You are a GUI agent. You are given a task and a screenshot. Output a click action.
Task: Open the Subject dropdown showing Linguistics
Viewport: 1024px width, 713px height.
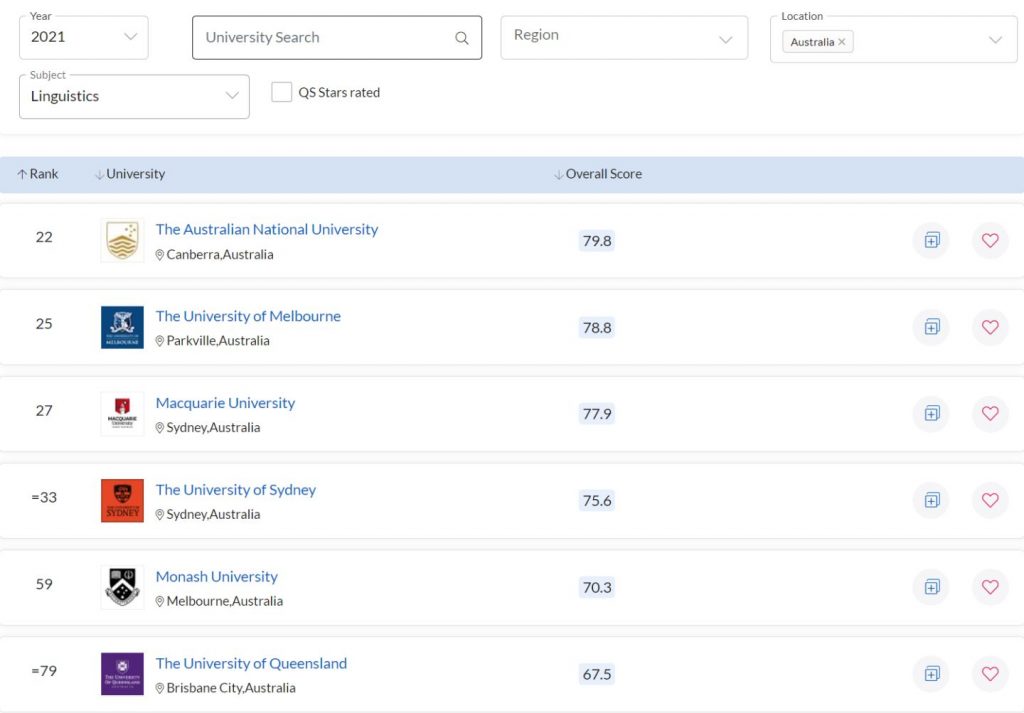click(135, 97)
